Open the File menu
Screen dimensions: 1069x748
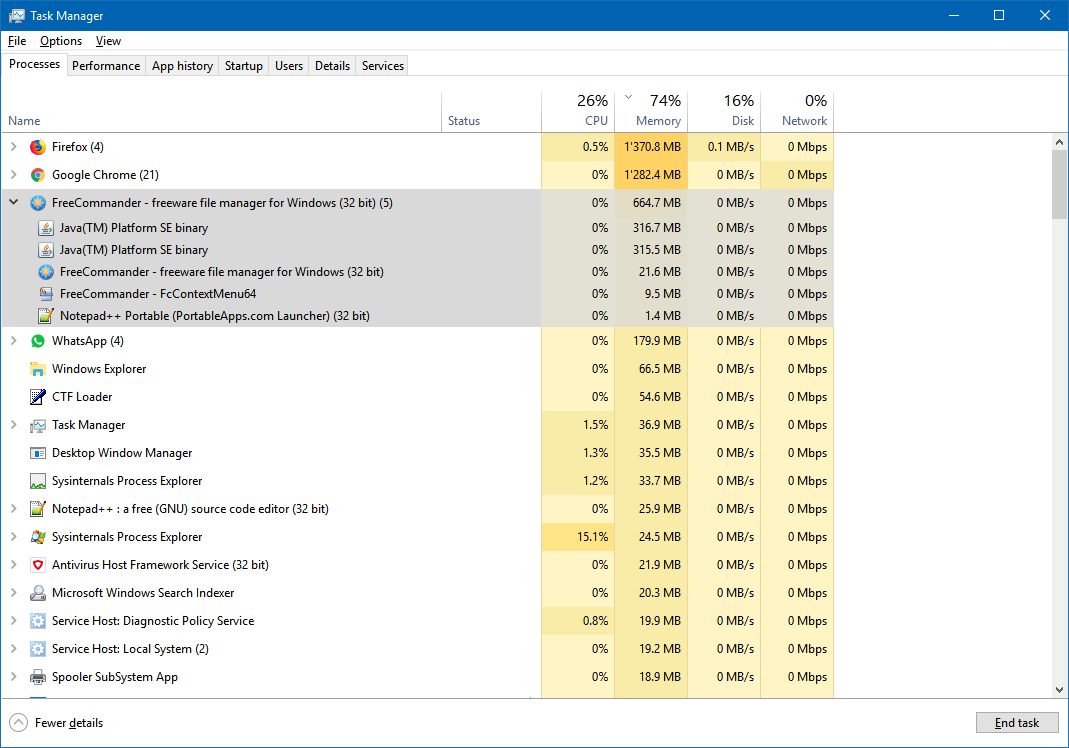[17, 41]
